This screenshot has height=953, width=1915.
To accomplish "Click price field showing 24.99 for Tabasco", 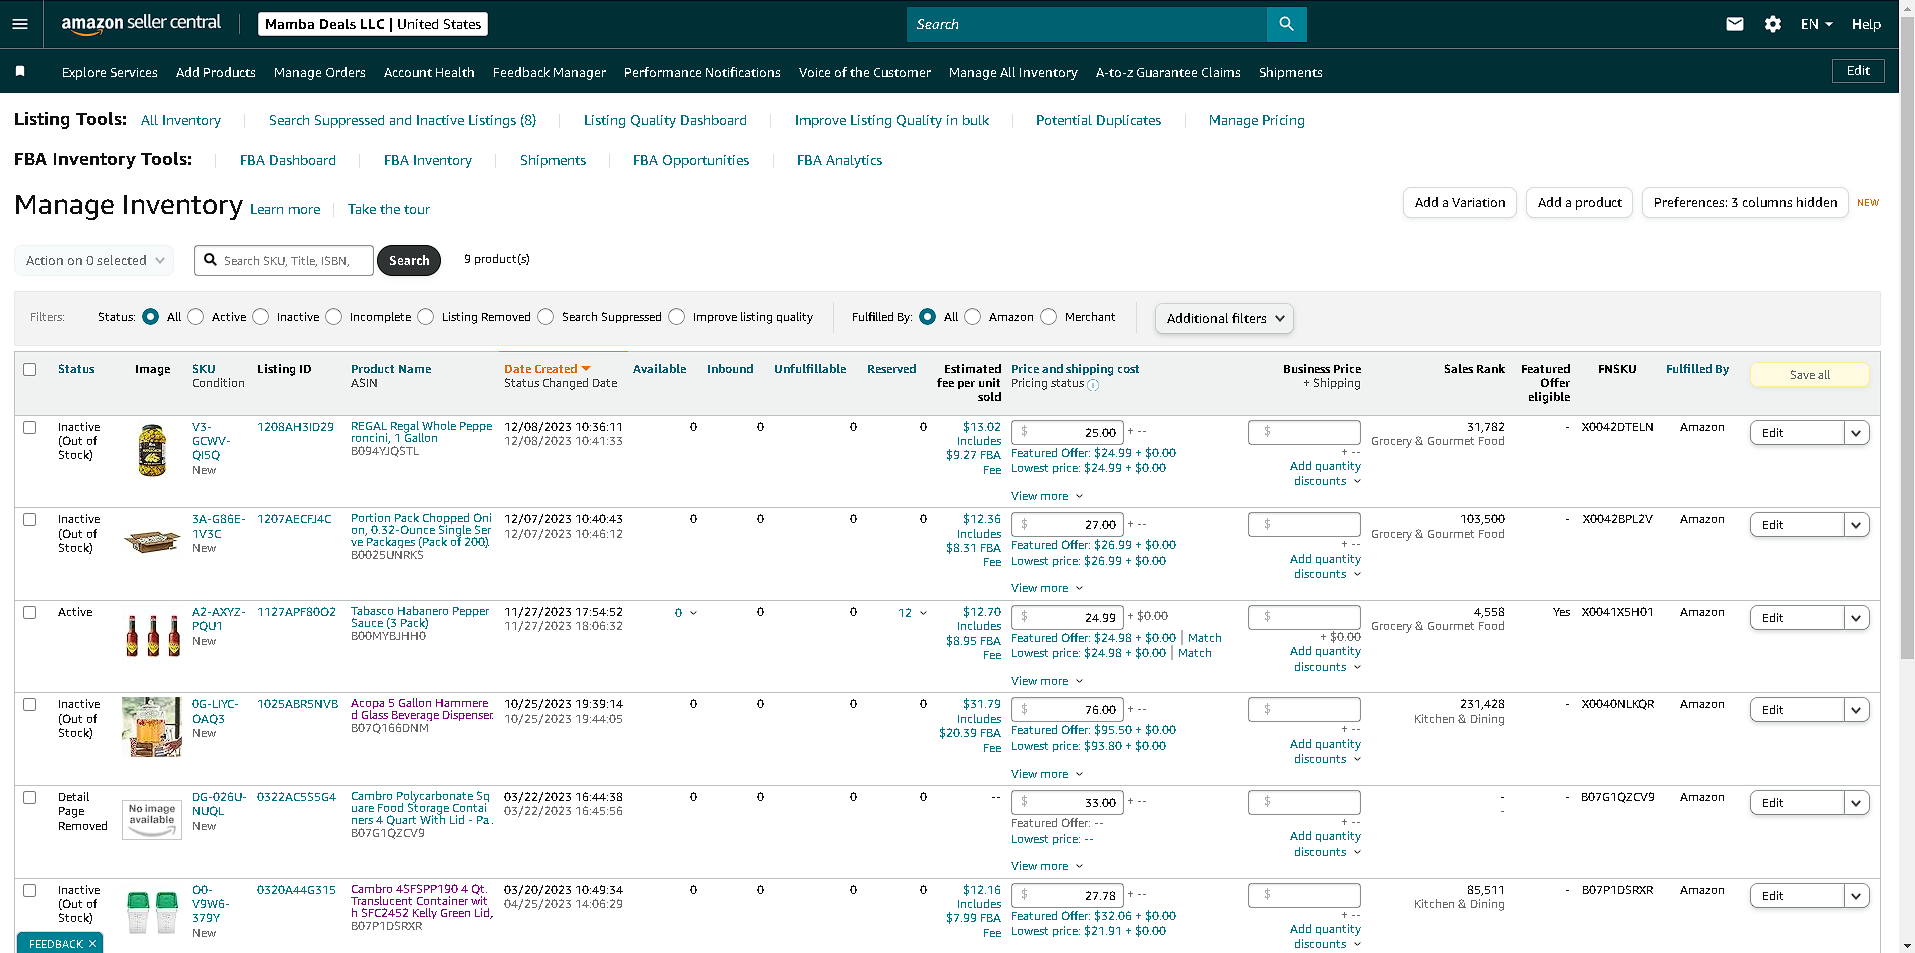I will 1067,618.
